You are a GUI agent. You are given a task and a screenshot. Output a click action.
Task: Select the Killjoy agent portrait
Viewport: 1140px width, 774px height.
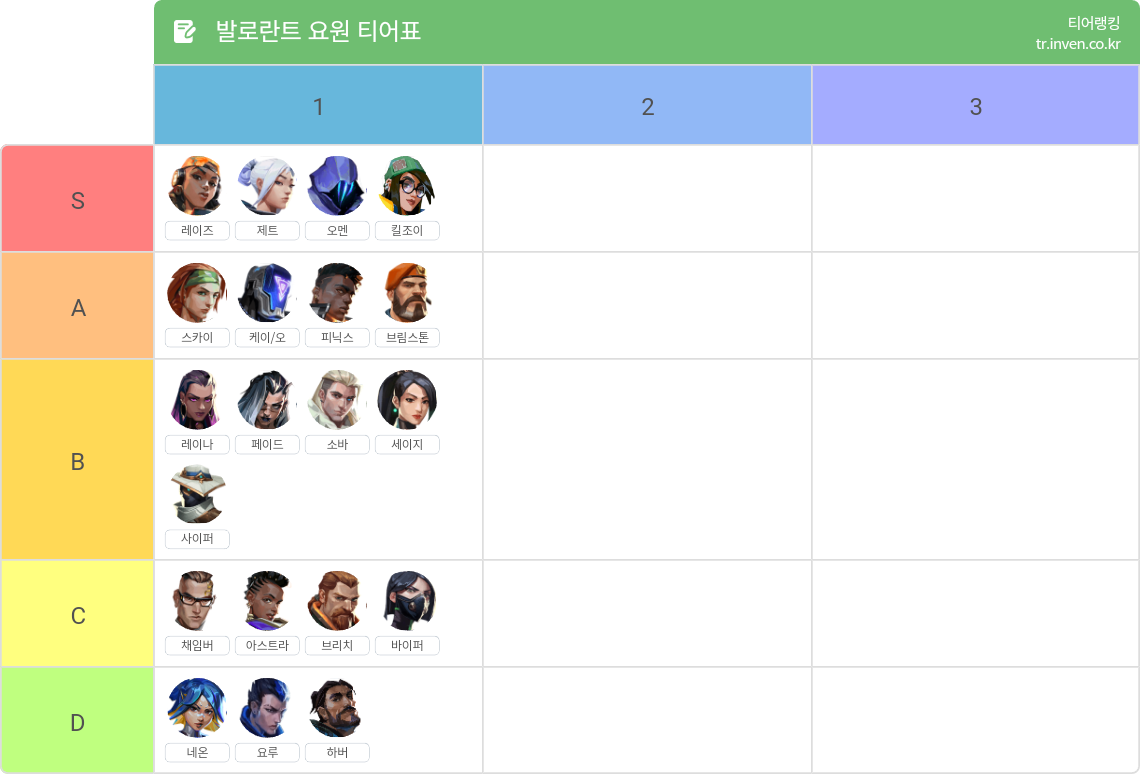click(x=407, y=185)
